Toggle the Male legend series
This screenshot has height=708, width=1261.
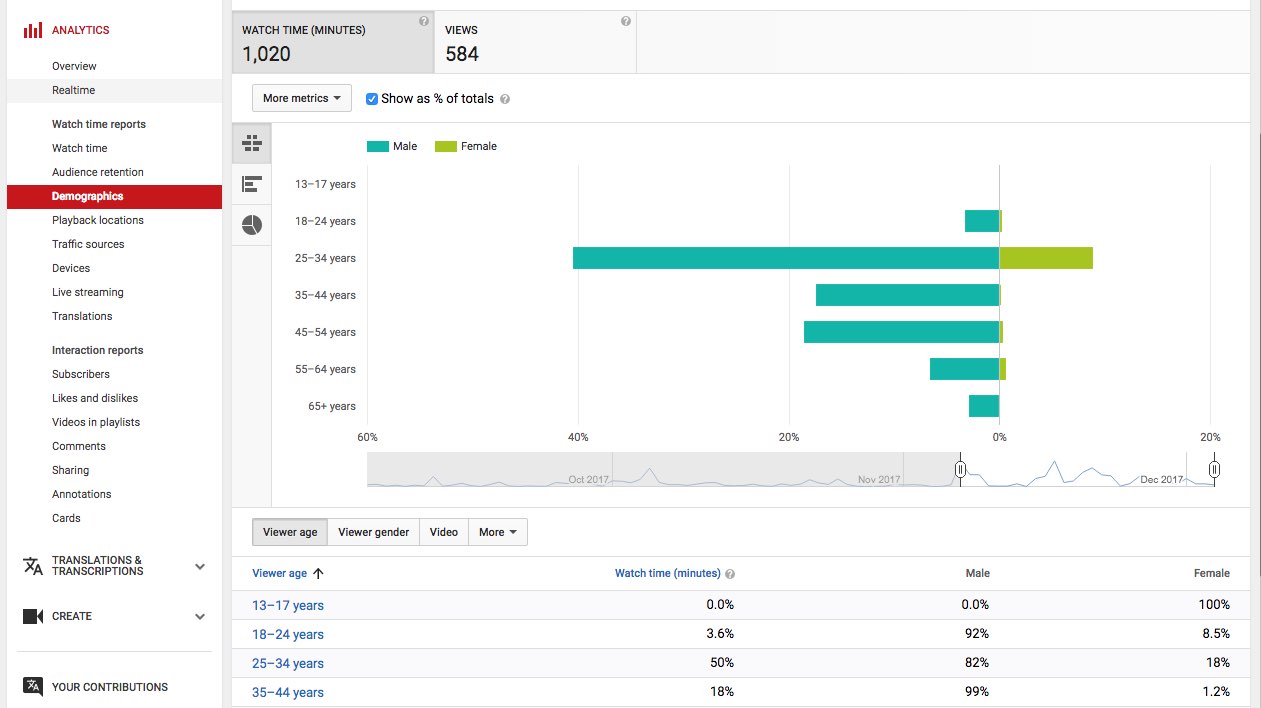pos(392,146)
